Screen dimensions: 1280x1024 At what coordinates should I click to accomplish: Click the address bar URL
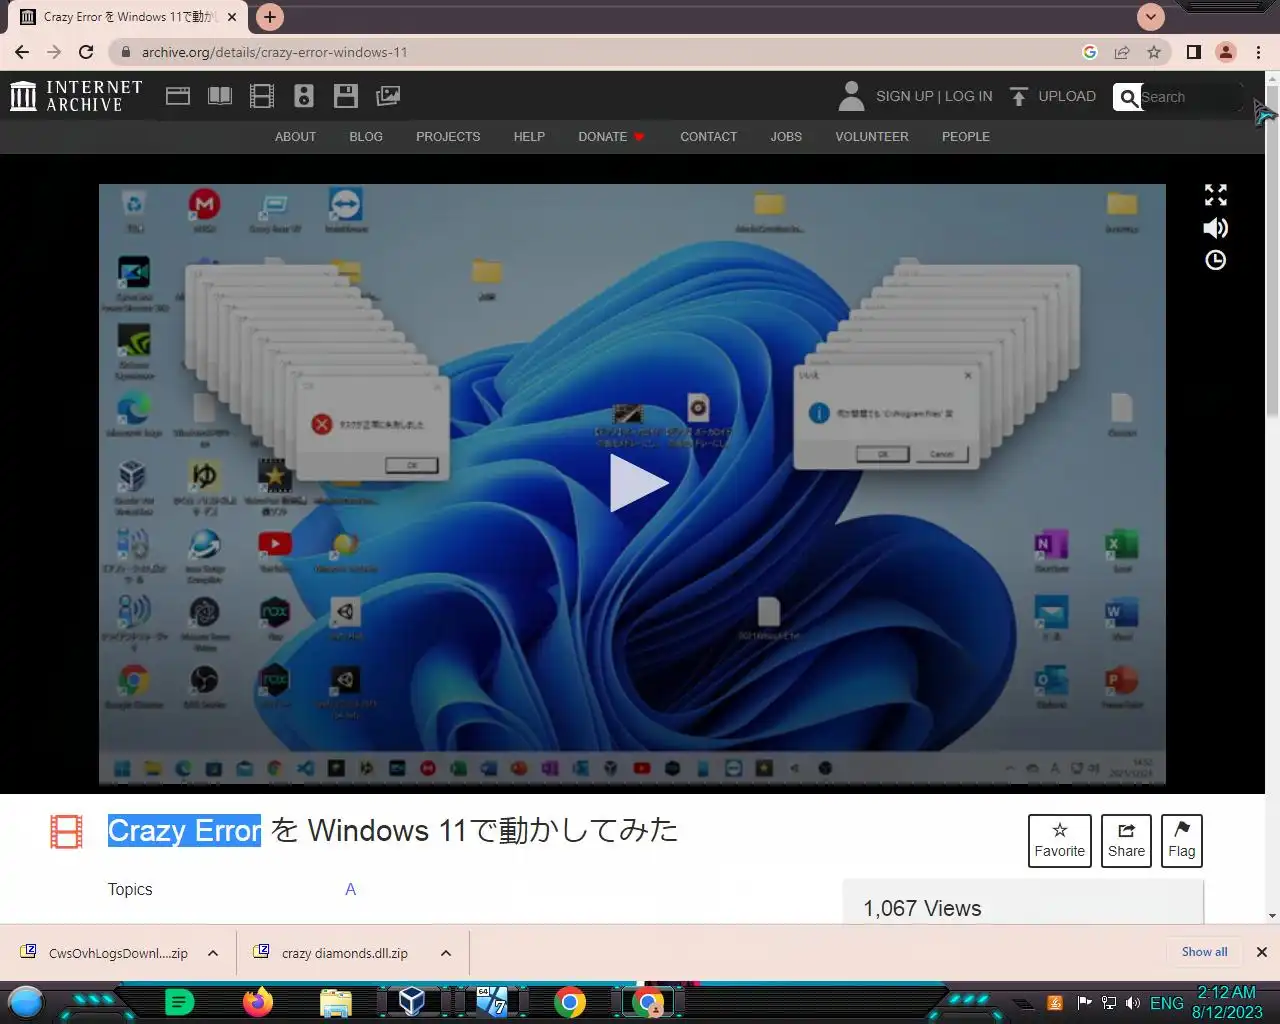click(x=274, y=52)
